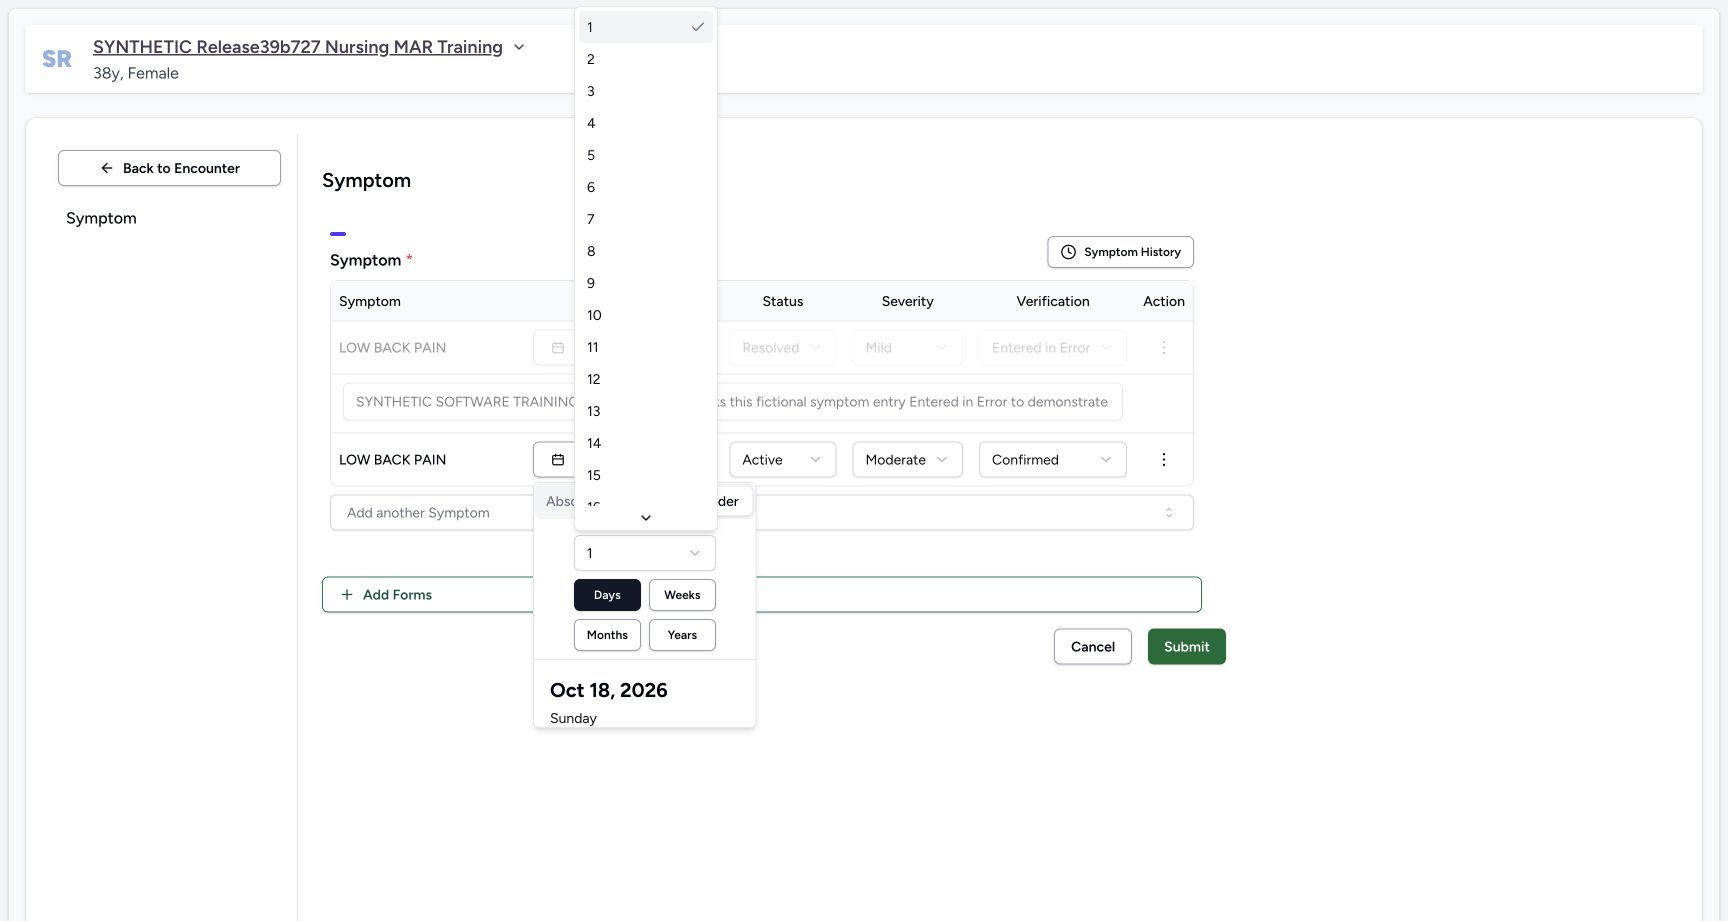Select Years as the duration unit
This screenshot has height=921, width=1728.
(682, 635)
